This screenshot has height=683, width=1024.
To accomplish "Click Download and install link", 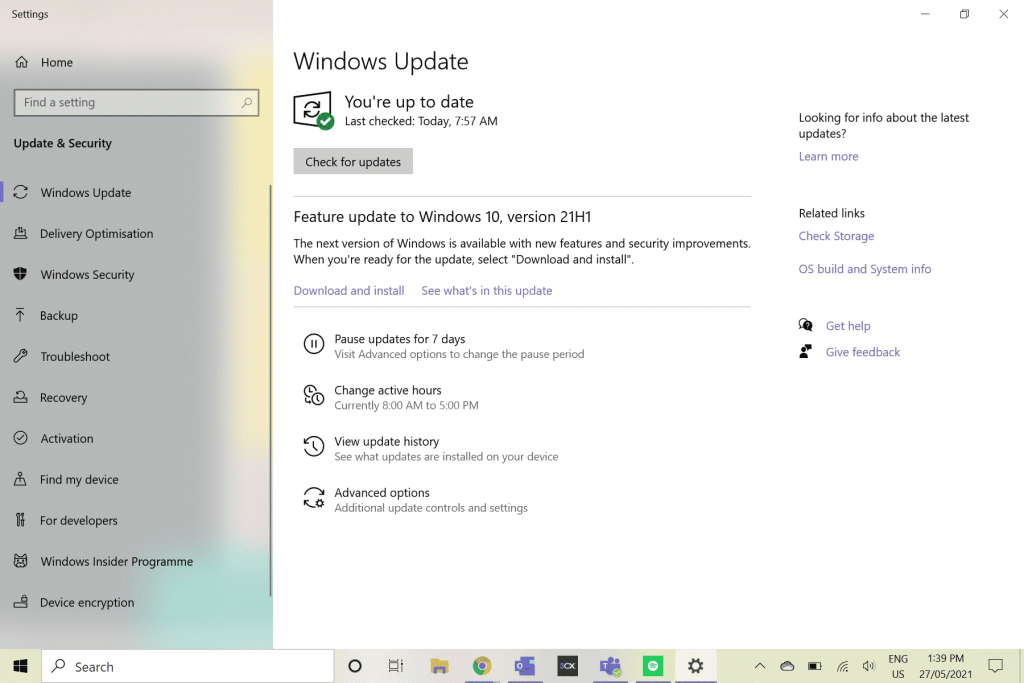I will pos(349,291).
